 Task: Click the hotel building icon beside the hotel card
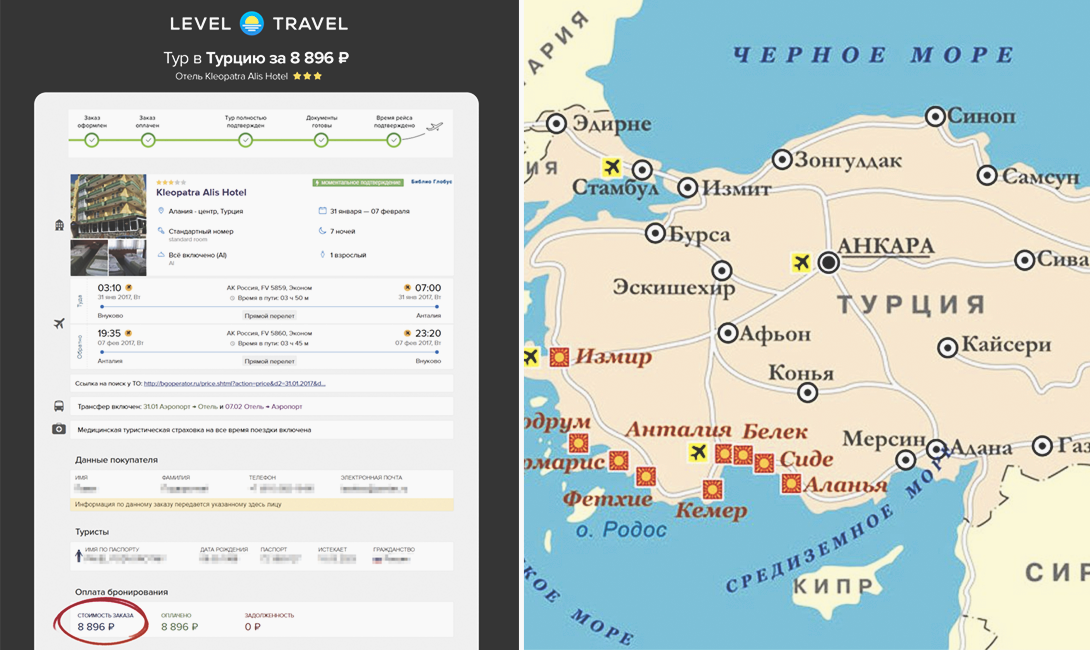coord(59,226)
